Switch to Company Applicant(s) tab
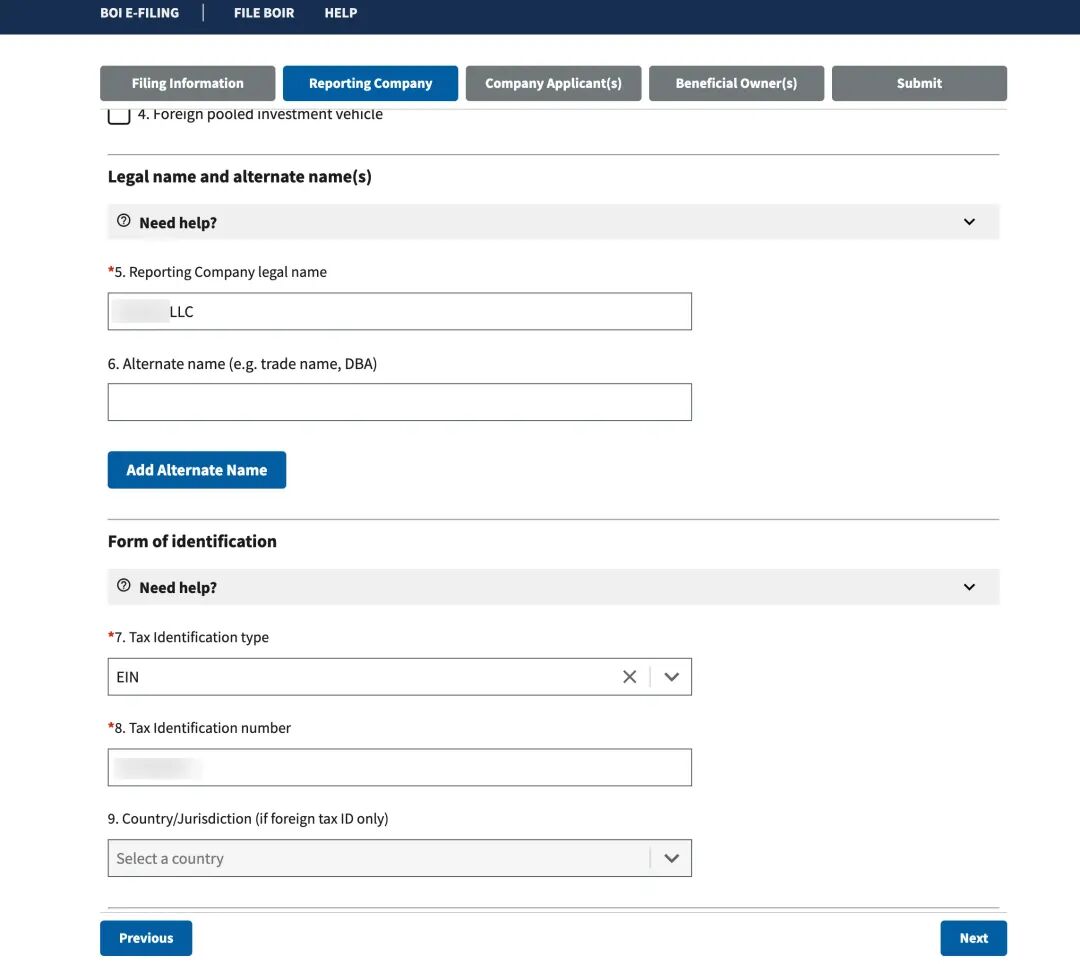1080x964 pixels. pyautogui.click(x=553, y=83)
